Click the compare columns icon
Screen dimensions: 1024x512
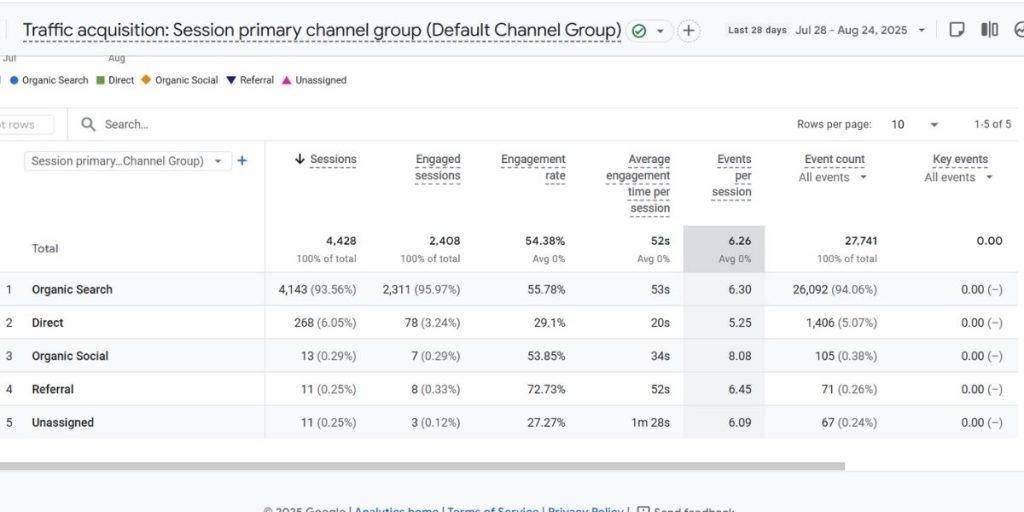(989, 30)
